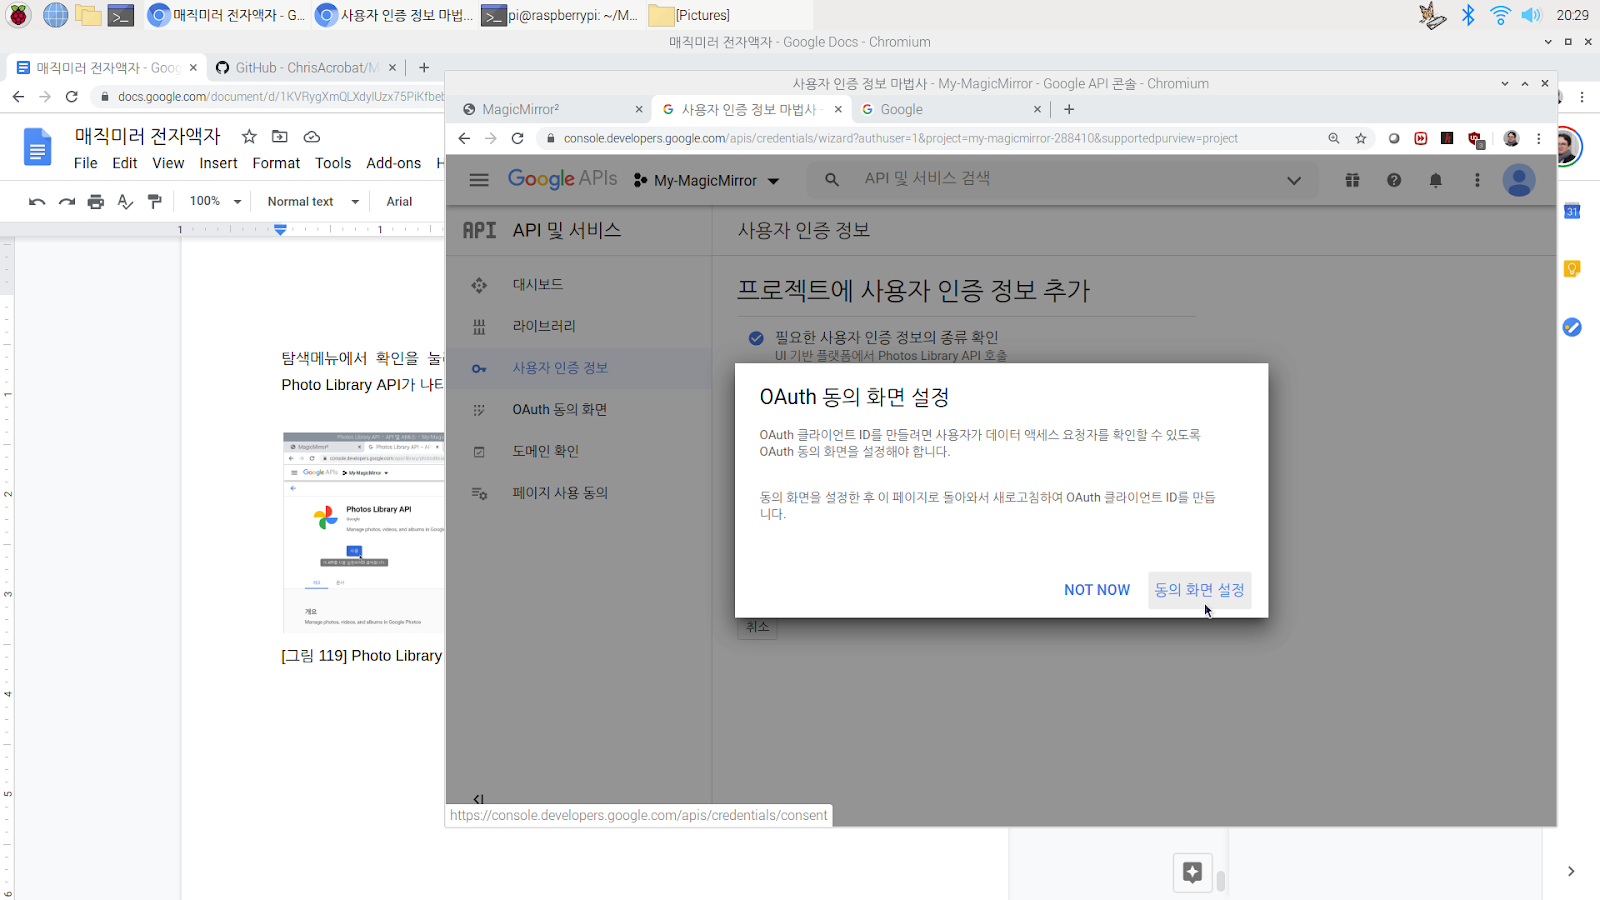The image size is (1600, 900).
Task: Click the Explore button at bottom of Docs
Action: point(1192,872)
